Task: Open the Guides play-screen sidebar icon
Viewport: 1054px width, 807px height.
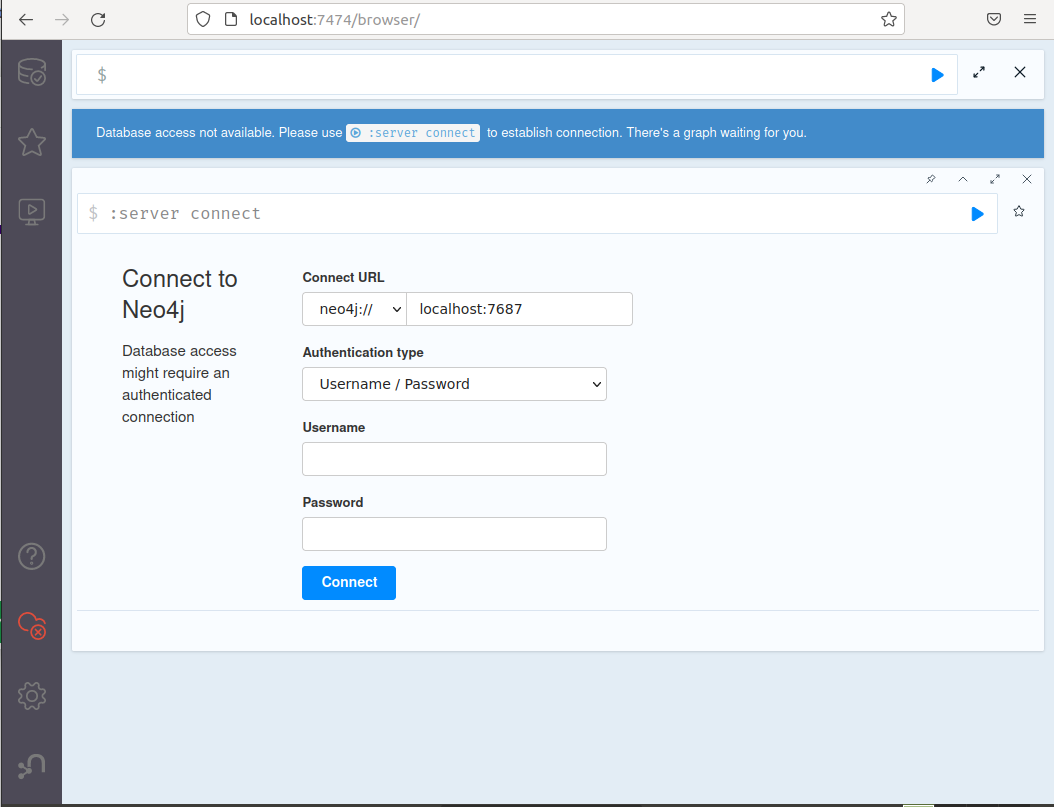Action: [x=32, y=212]
